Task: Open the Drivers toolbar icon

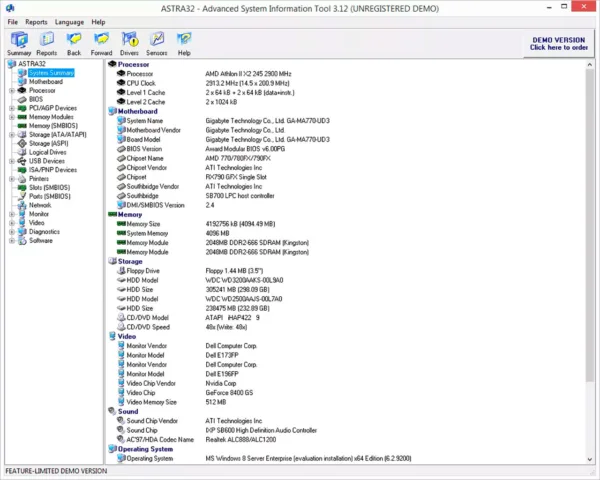Action: click(129, 44)
